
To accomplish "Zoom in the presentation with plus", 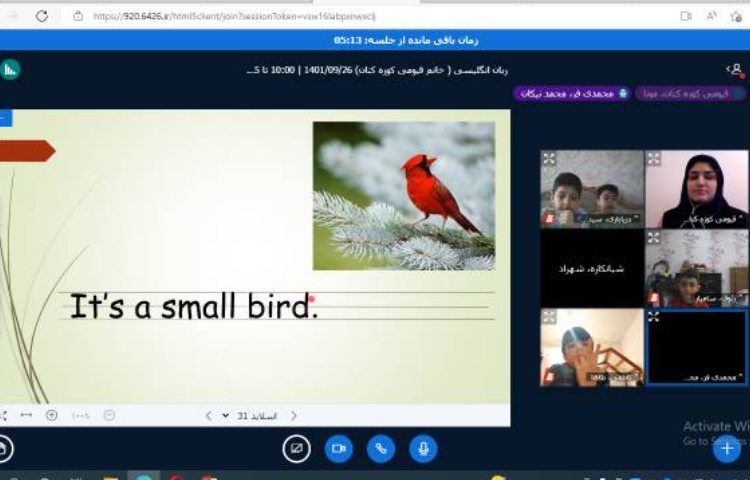I will pos(52,415).
